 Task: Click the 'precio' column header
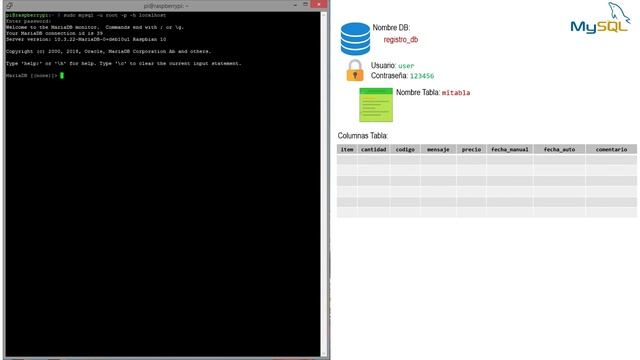(471, 149)
